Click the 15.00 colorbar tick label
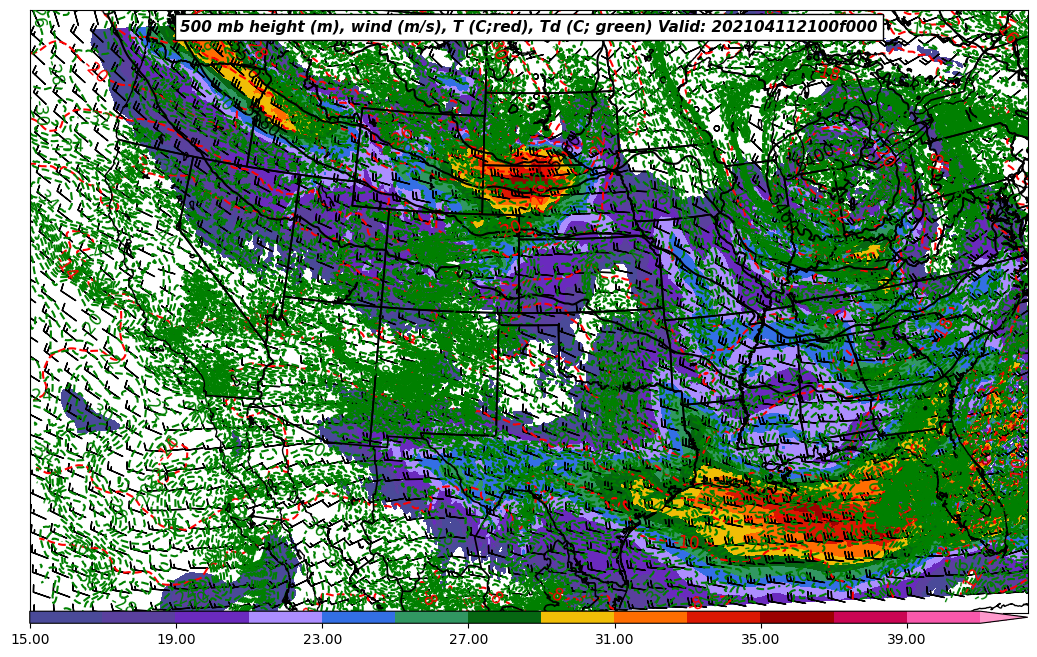 30,638
